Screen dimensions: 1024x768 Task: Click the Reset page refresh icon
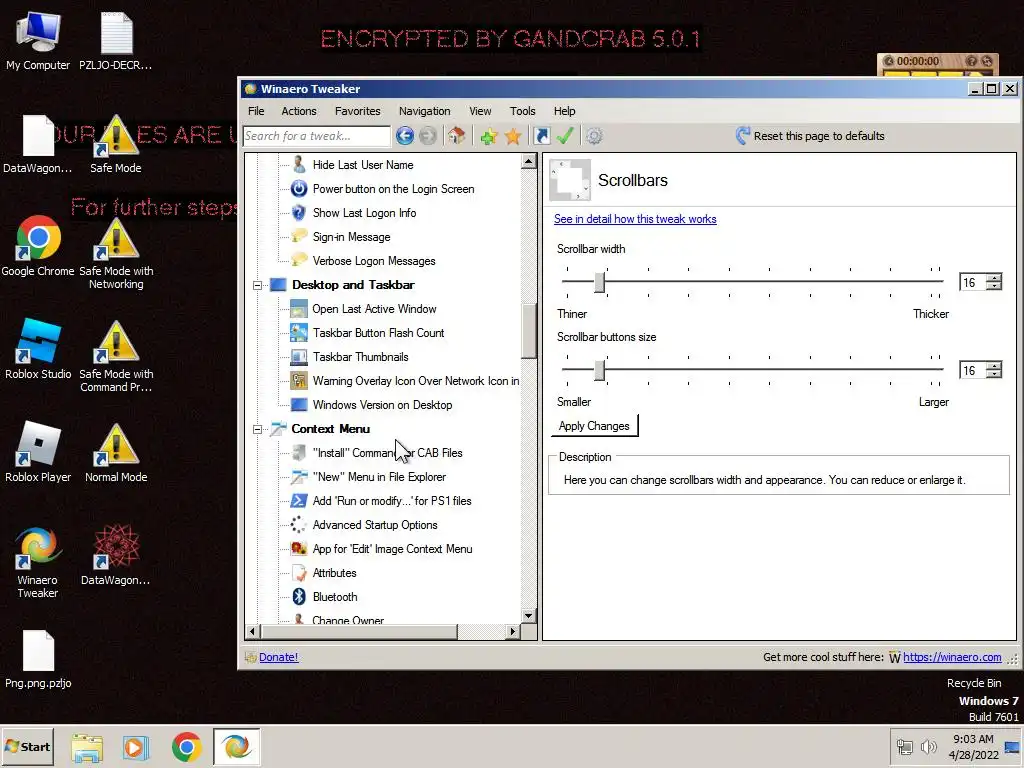coord(743,136)
